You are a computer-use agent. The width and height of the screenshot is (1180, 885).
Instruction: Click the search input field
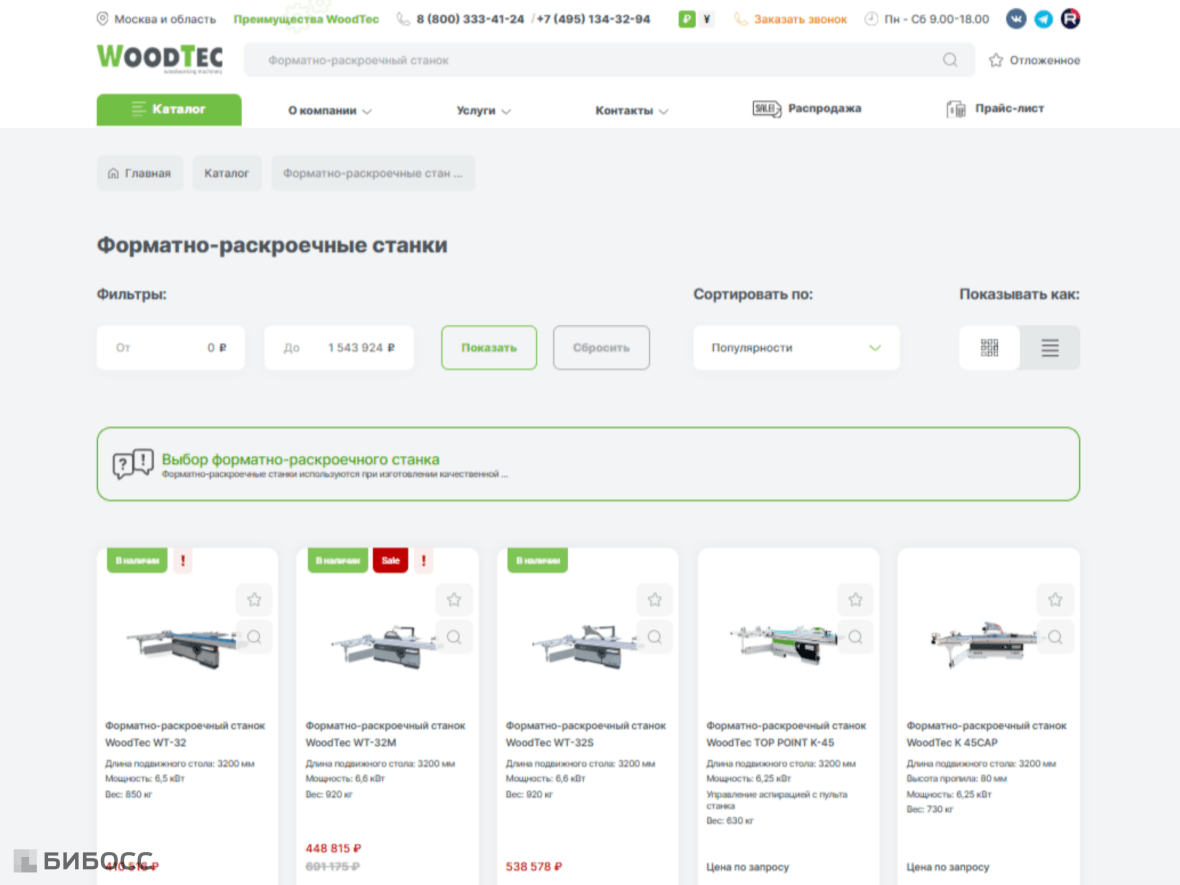click(x=609, y=60)
